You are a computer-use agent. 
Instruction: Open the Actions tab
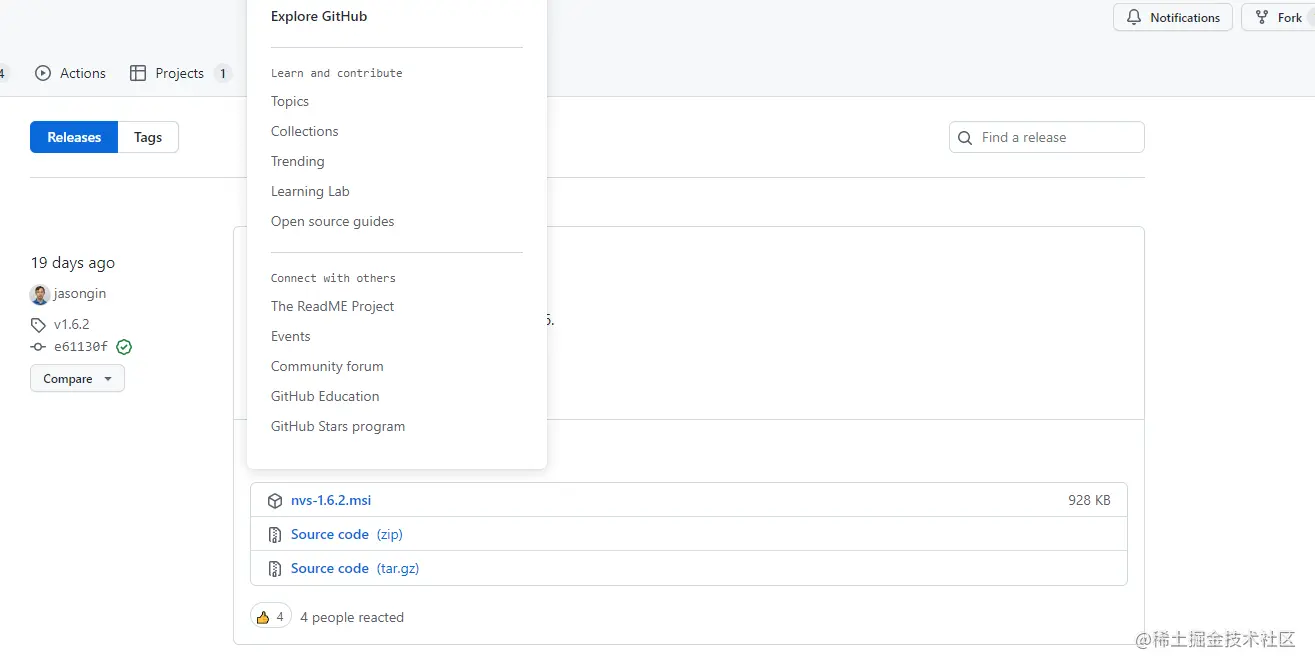pyautogui.click(x=70, y=73)
